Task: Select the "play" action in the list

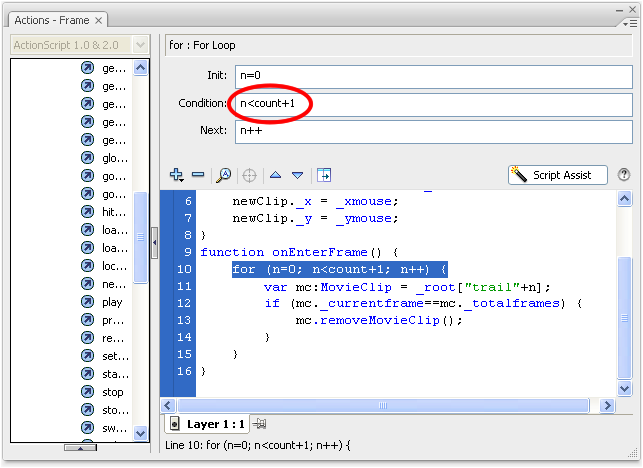Action: pyautogui.click(x=112, y=302)
